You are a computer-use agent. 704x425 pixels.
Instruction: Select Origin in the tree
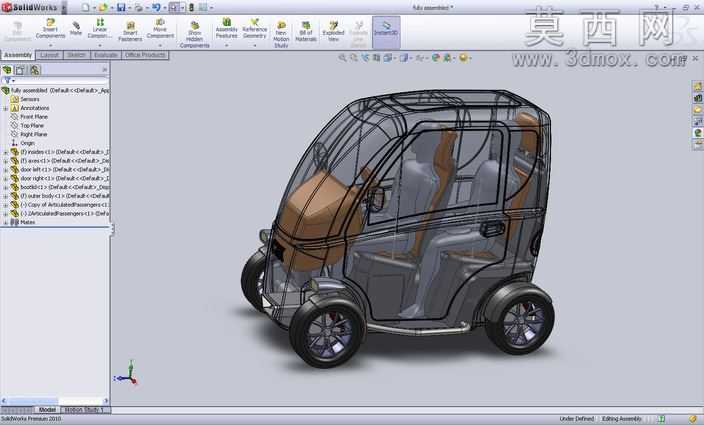27,143
